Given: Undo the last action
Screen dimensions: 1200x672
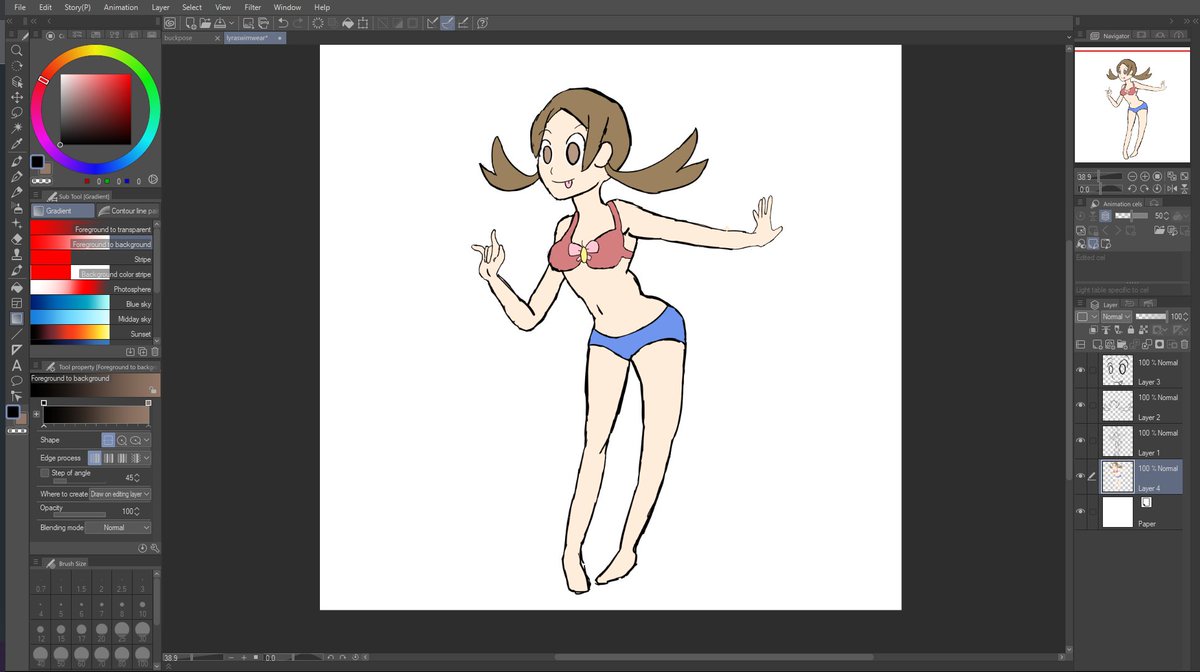Looking at the screenshot, I should coord(283,22).
